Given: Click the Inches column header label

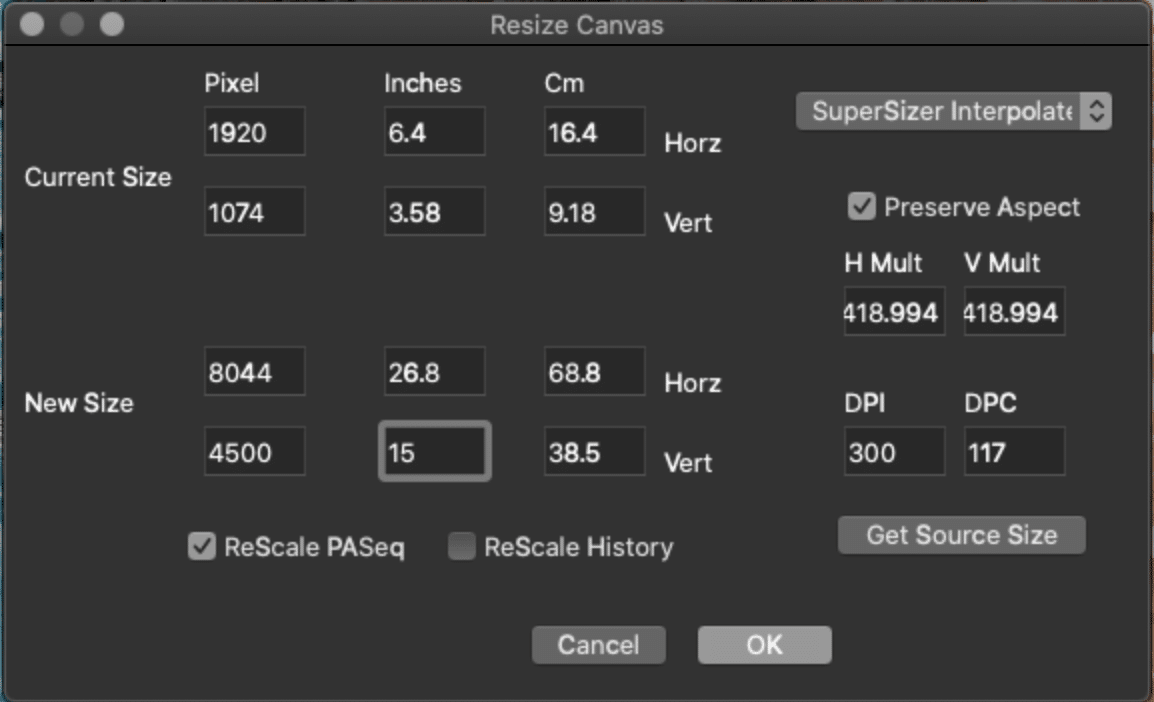Looking at the screenshot, I should 422,83.
